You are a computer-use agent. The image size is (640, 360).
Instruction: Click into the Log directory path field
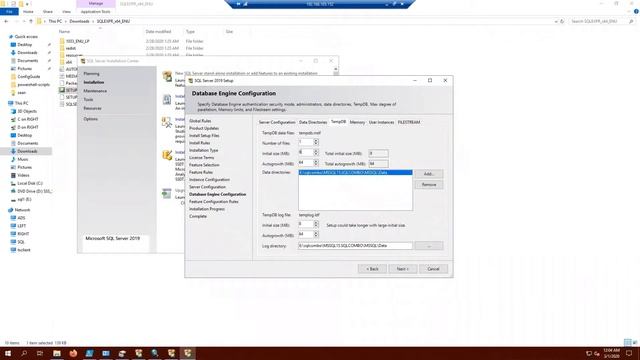355,246
